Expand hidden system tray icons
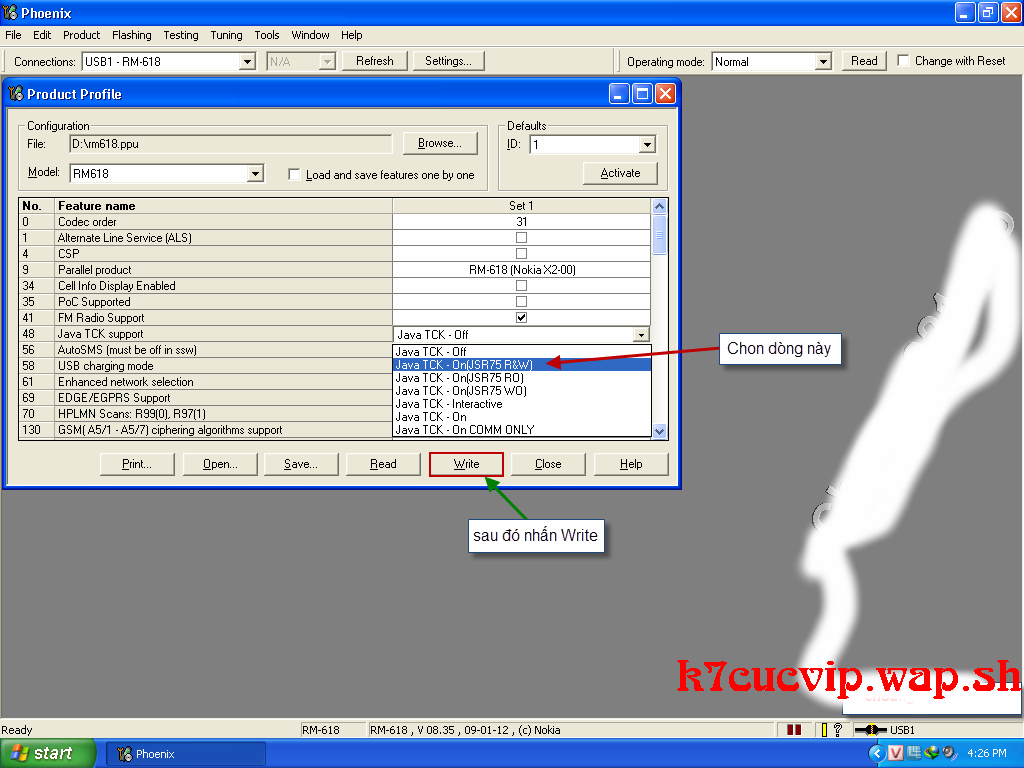1024x768 pixels. coord(877,753)
